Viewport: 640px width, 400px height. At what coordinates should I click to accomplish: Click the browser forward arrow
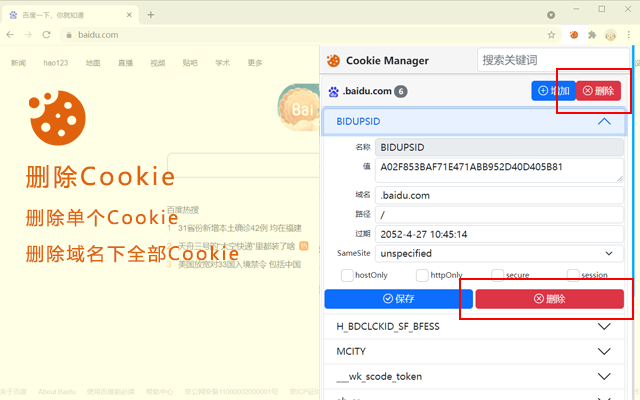28,35
